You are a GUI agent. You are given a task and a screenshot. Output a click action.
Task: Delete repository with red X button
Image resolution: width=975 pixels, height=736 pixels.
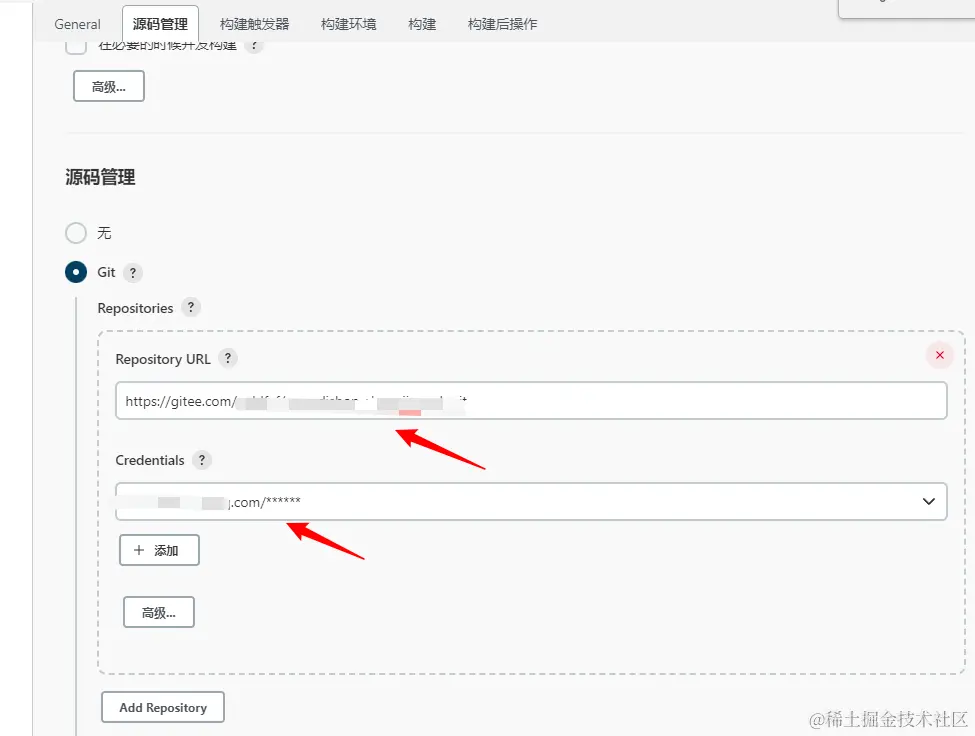[940, 355]
